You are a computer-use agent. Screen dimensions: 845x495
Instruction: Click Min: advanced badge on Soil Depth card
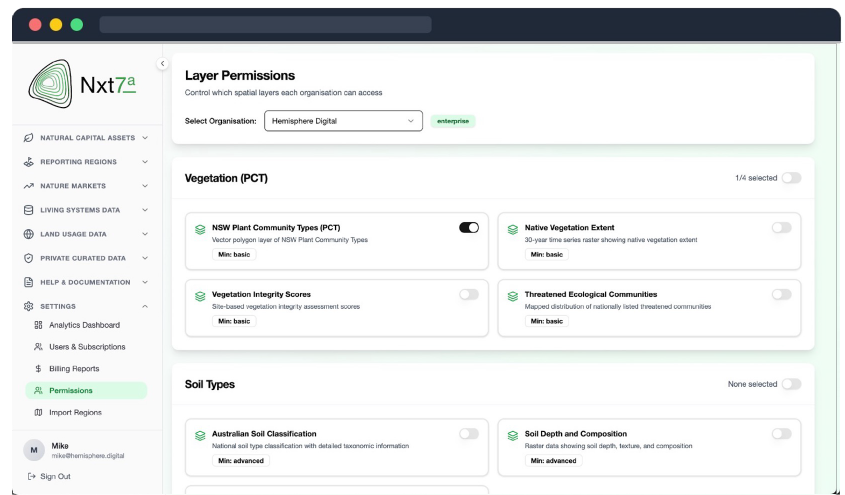tap(553, 461)
